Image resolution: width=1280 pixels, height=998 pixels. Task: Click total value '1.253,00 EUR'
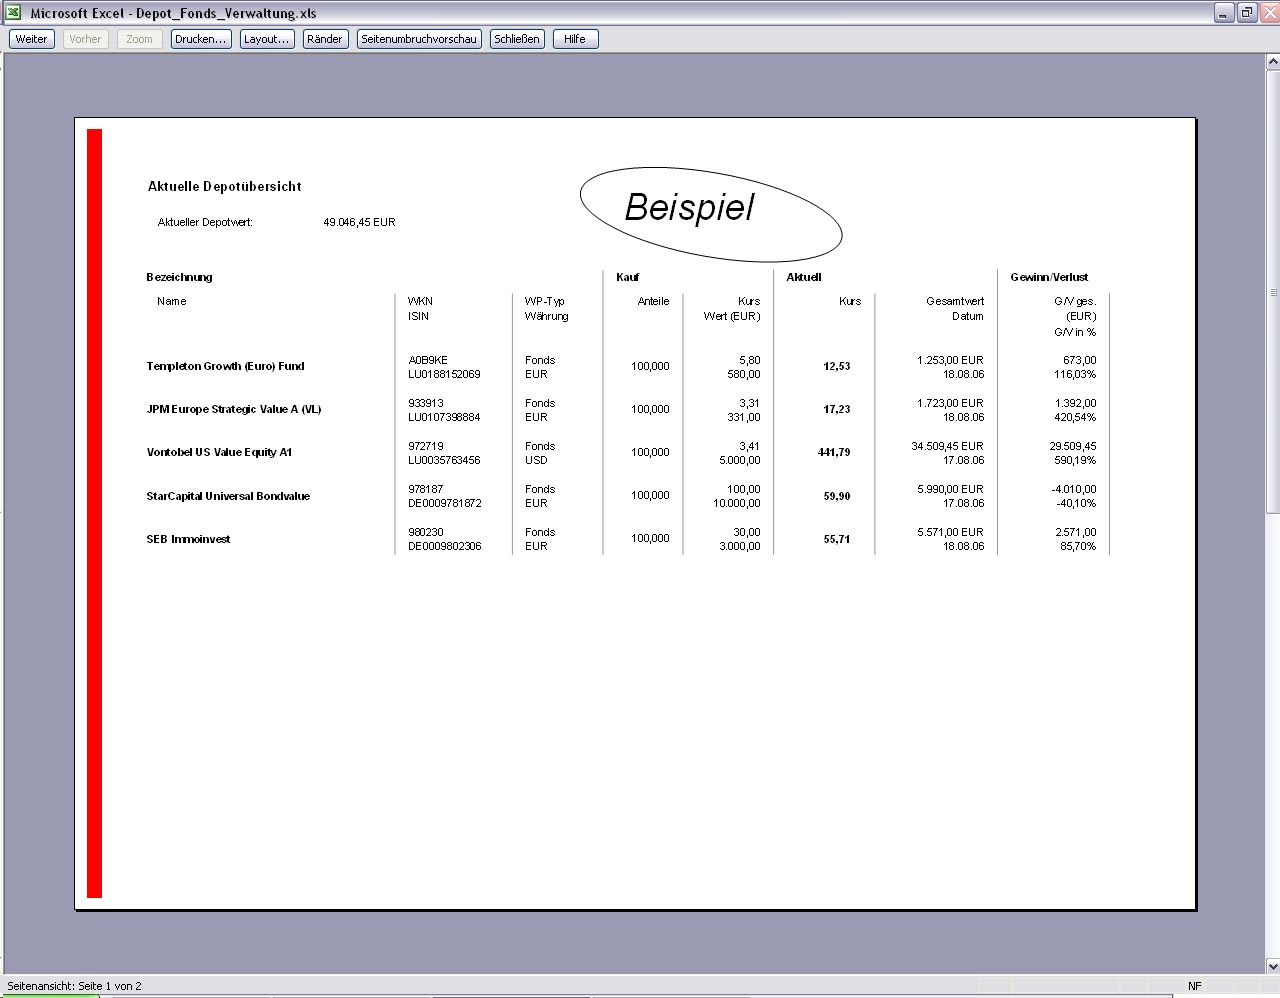(x=950, y=360)
